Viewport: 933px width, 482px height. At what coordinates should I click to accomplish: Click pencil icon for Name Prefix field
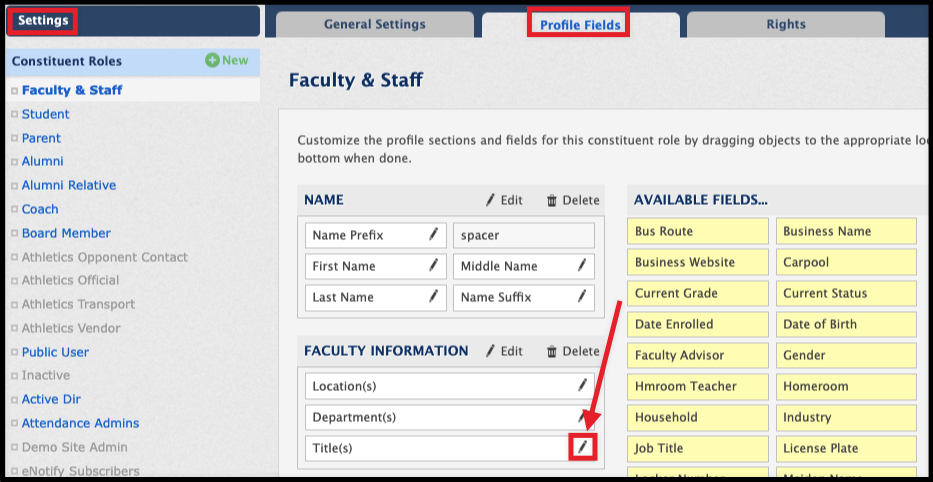(434, 234)
